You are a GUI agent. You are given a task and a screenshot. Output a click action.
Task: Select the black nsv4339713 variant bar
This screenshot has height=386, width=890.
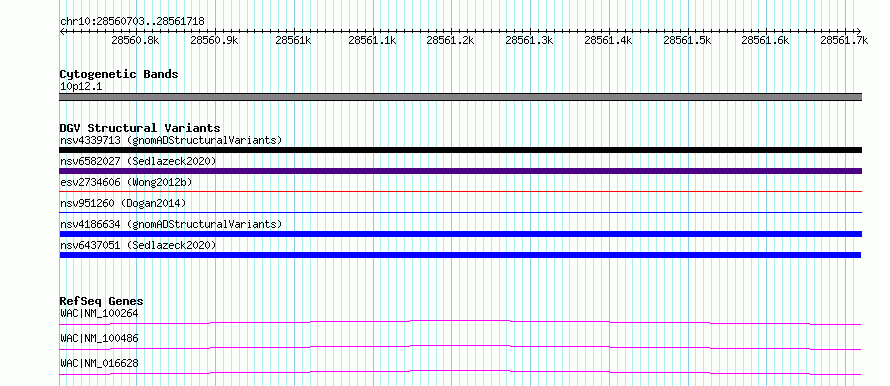pos(461,150)
